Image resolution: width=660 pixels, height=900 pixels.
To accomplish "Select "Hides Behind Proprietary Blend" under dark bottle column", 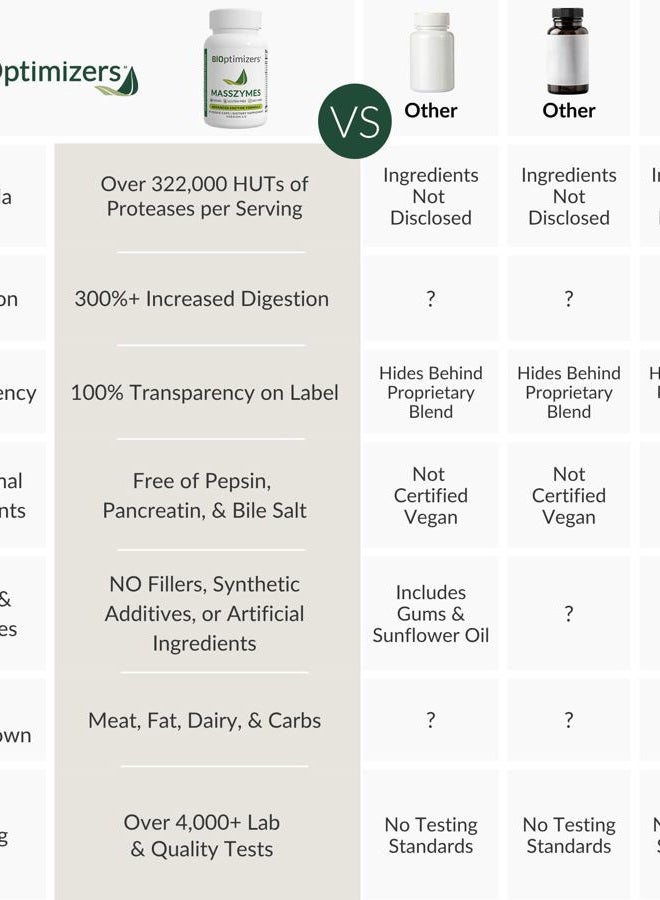I will 569,392.
